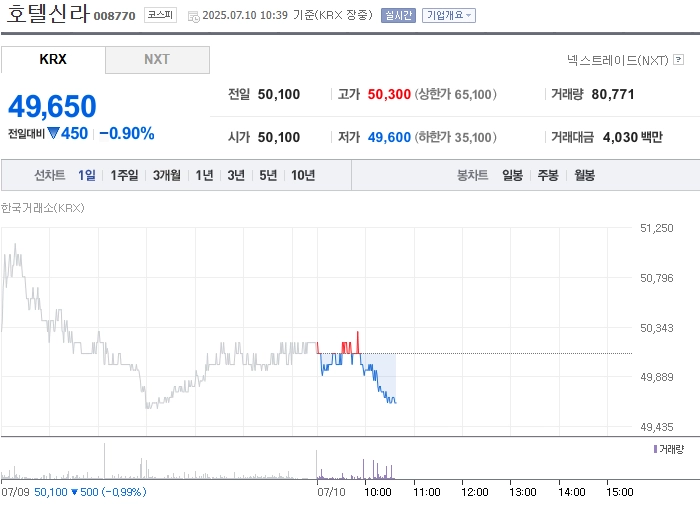Click the 10:00 time axis label

click(x=378, y=492)
